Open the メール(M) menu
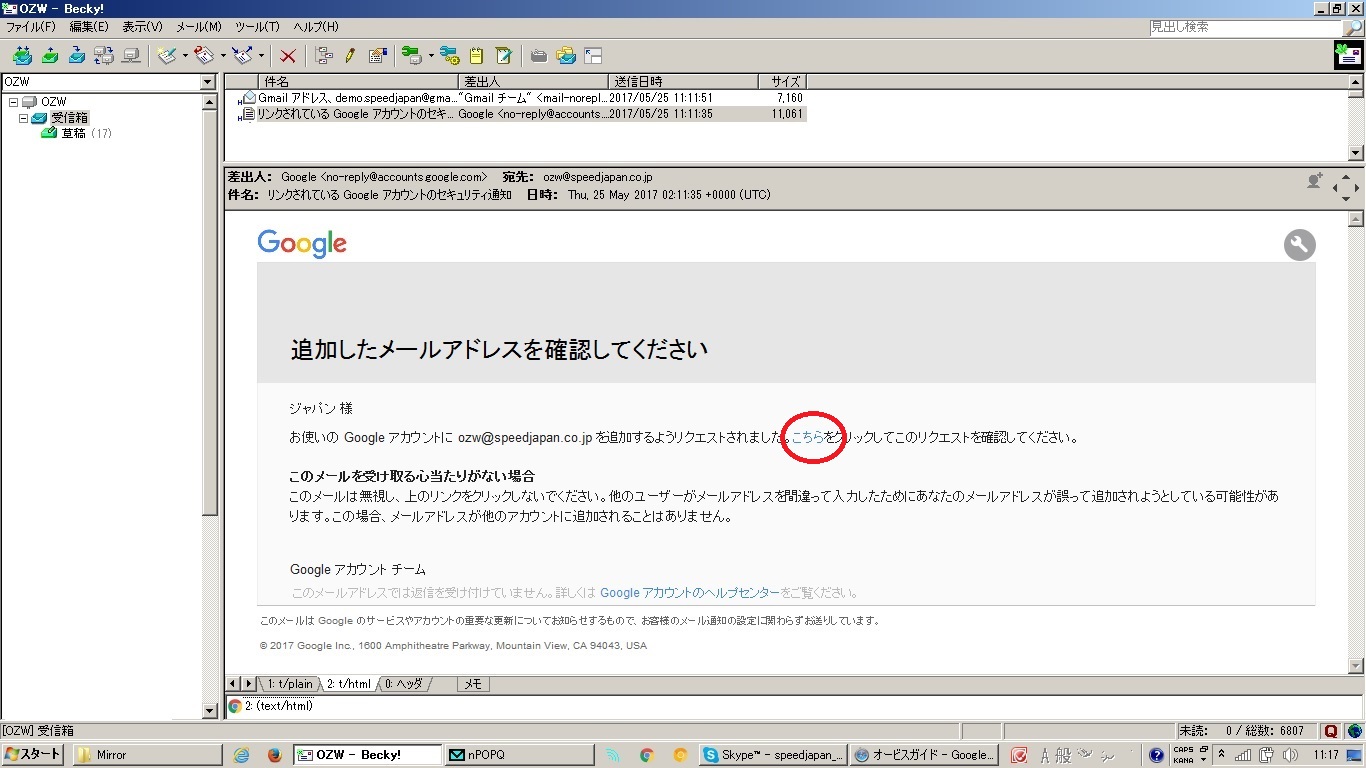 click(199, 27)
